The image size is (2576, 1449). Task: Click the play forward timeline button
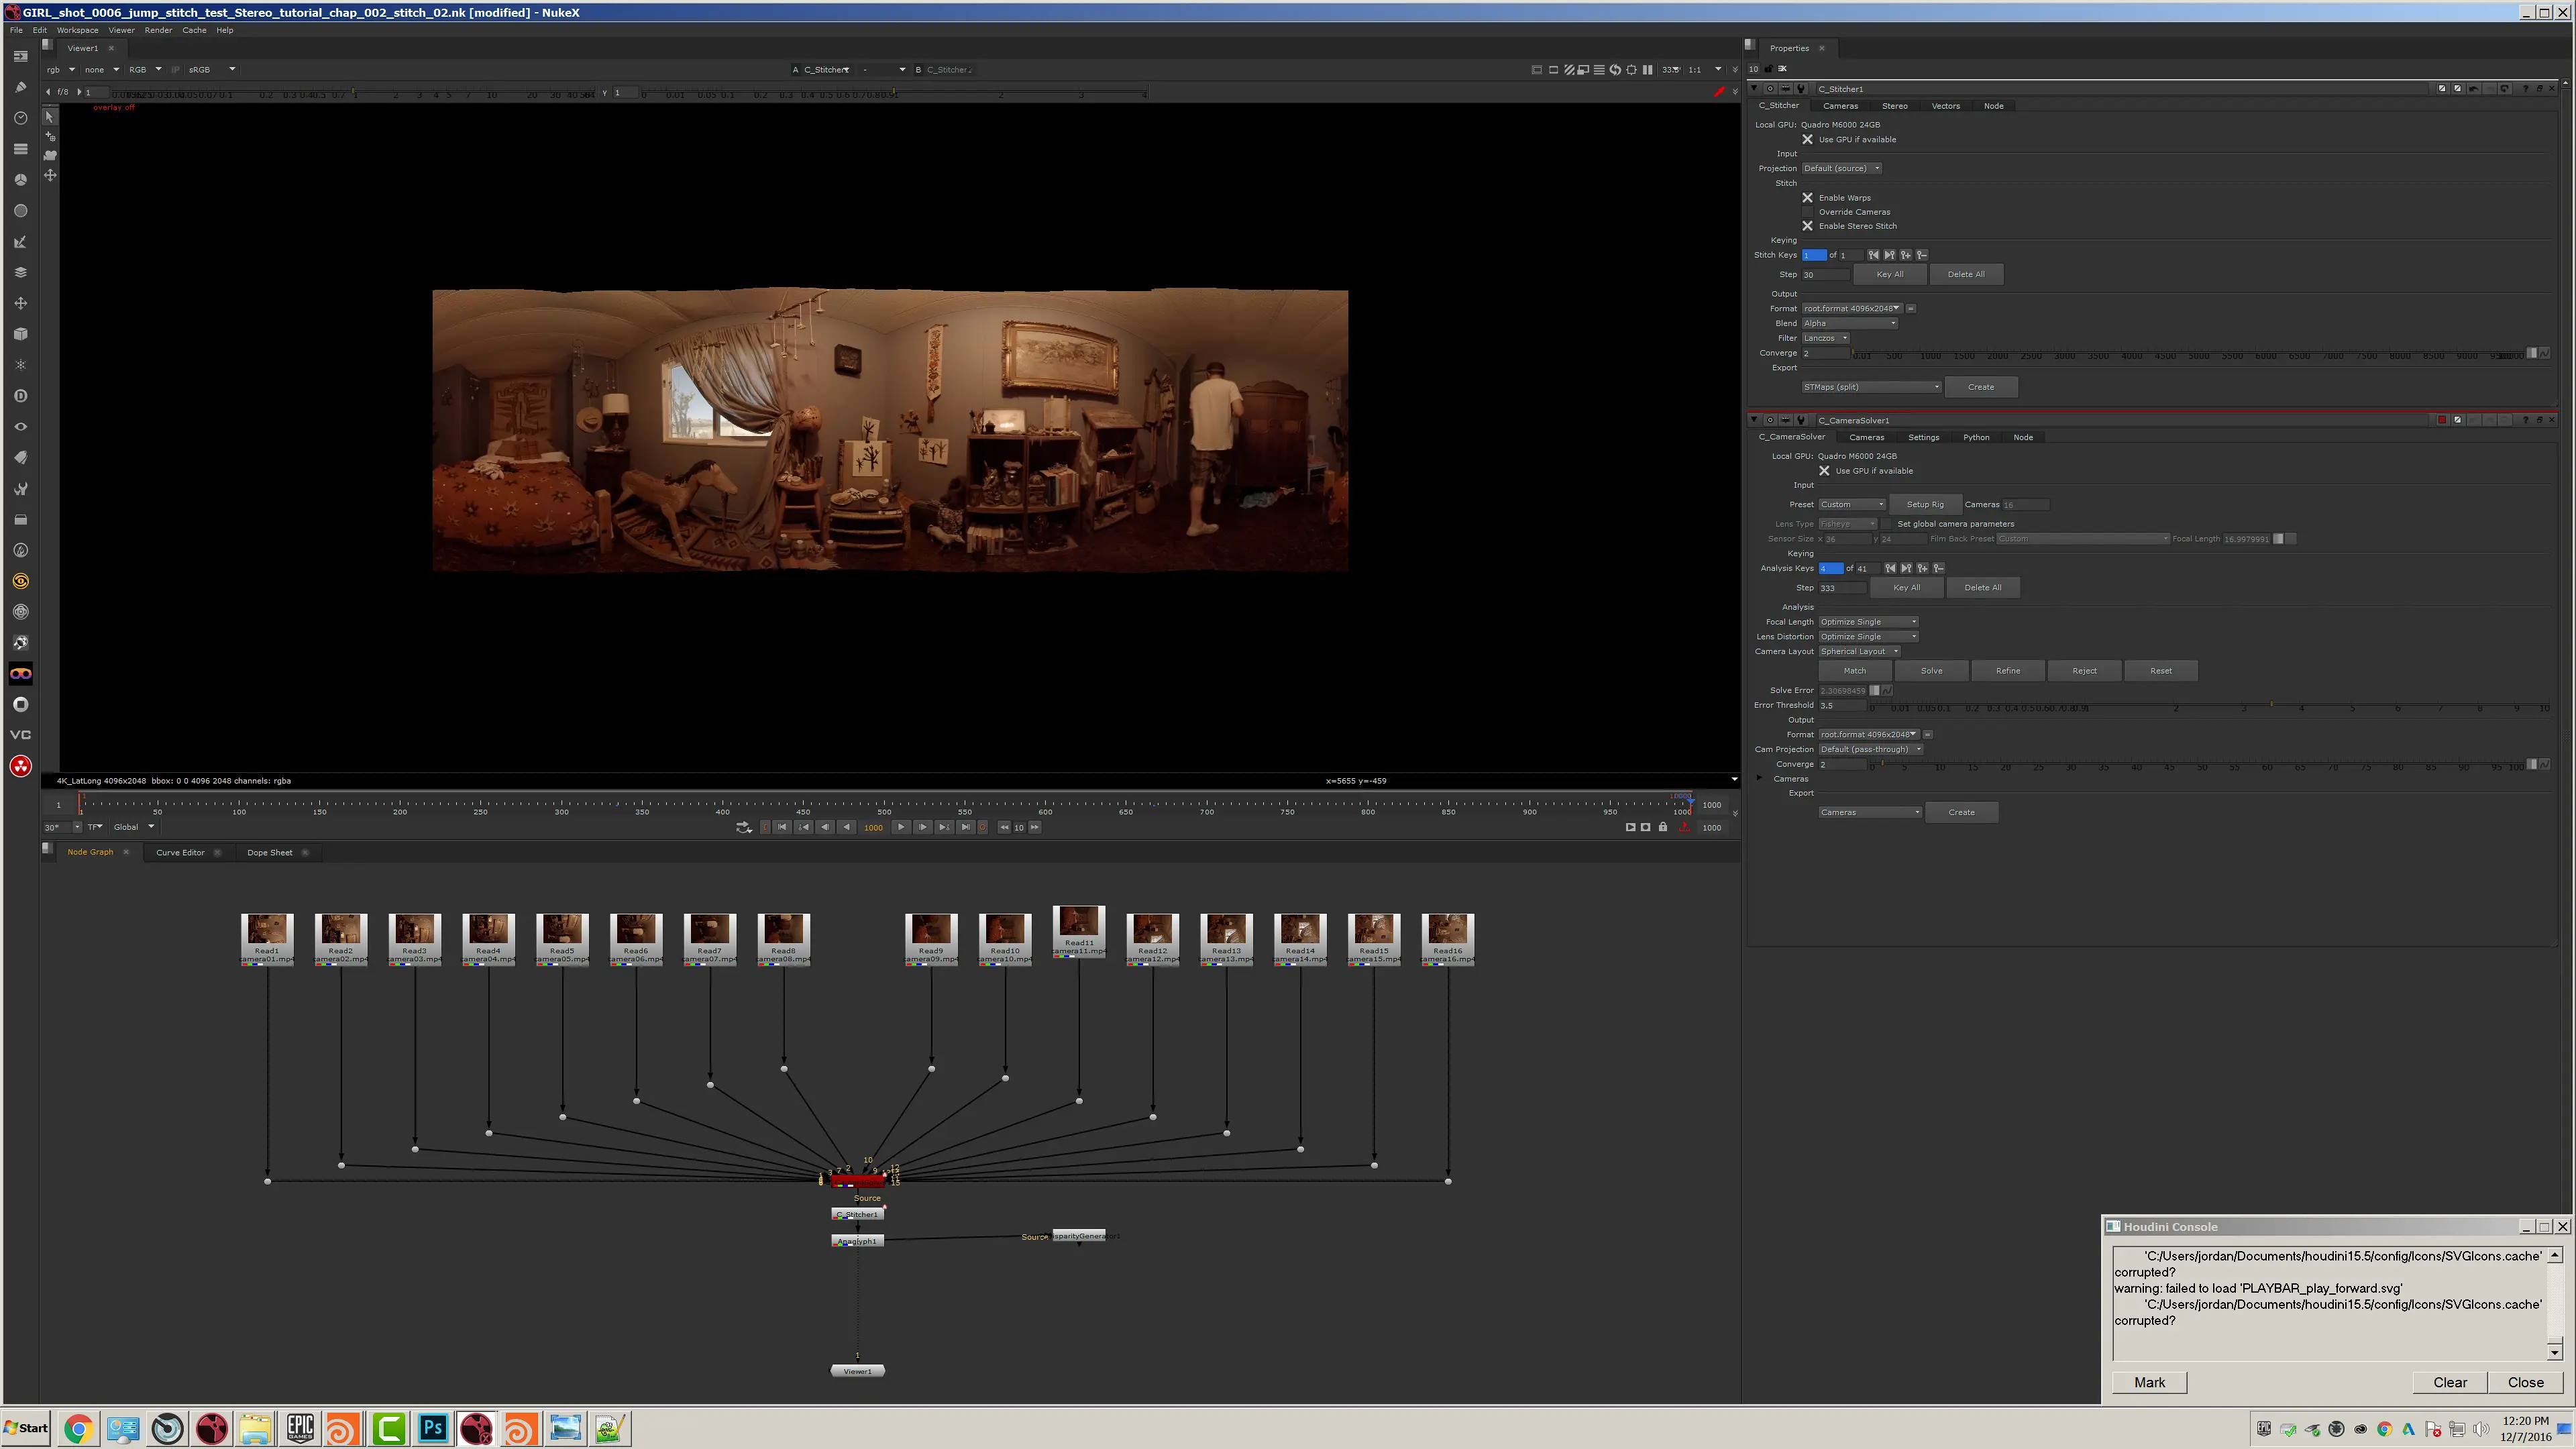click(900, 827)
